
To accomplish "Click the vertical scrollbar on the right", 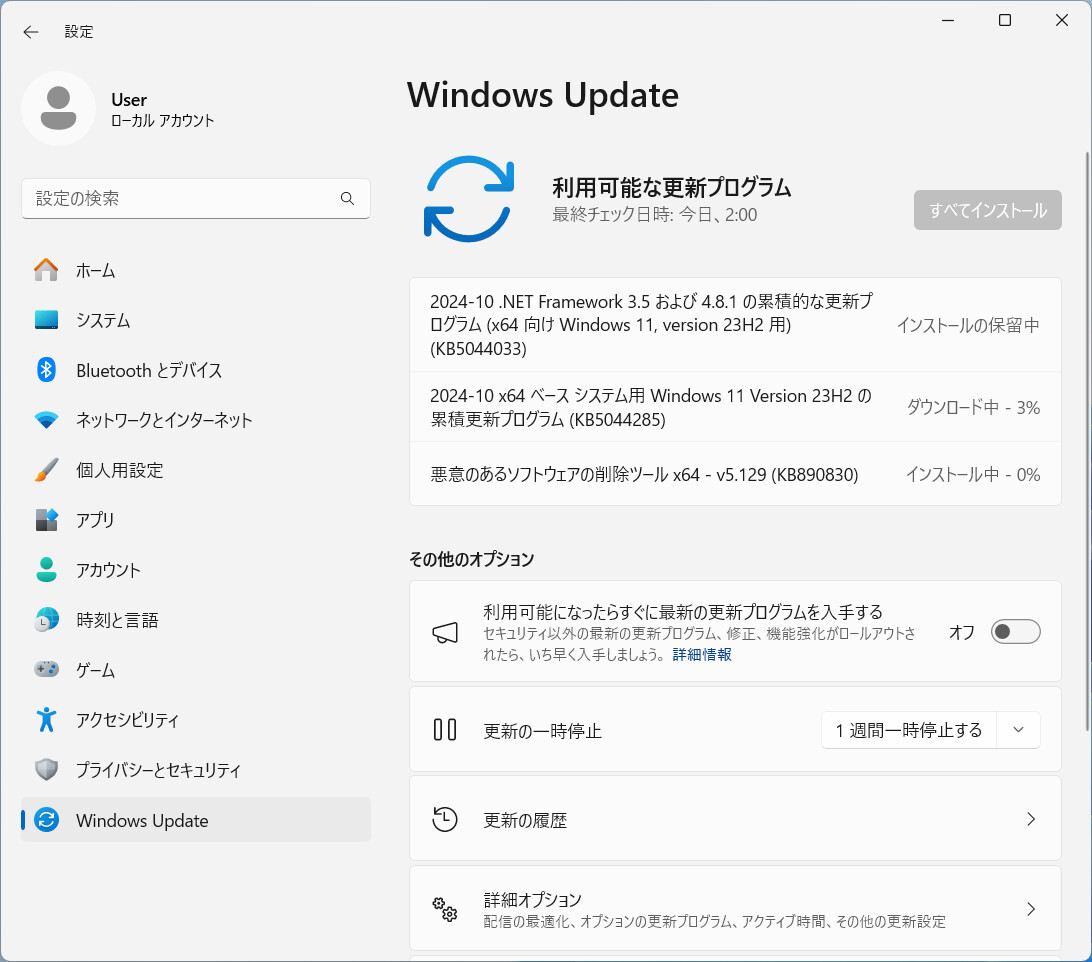I will point(1086,441).
